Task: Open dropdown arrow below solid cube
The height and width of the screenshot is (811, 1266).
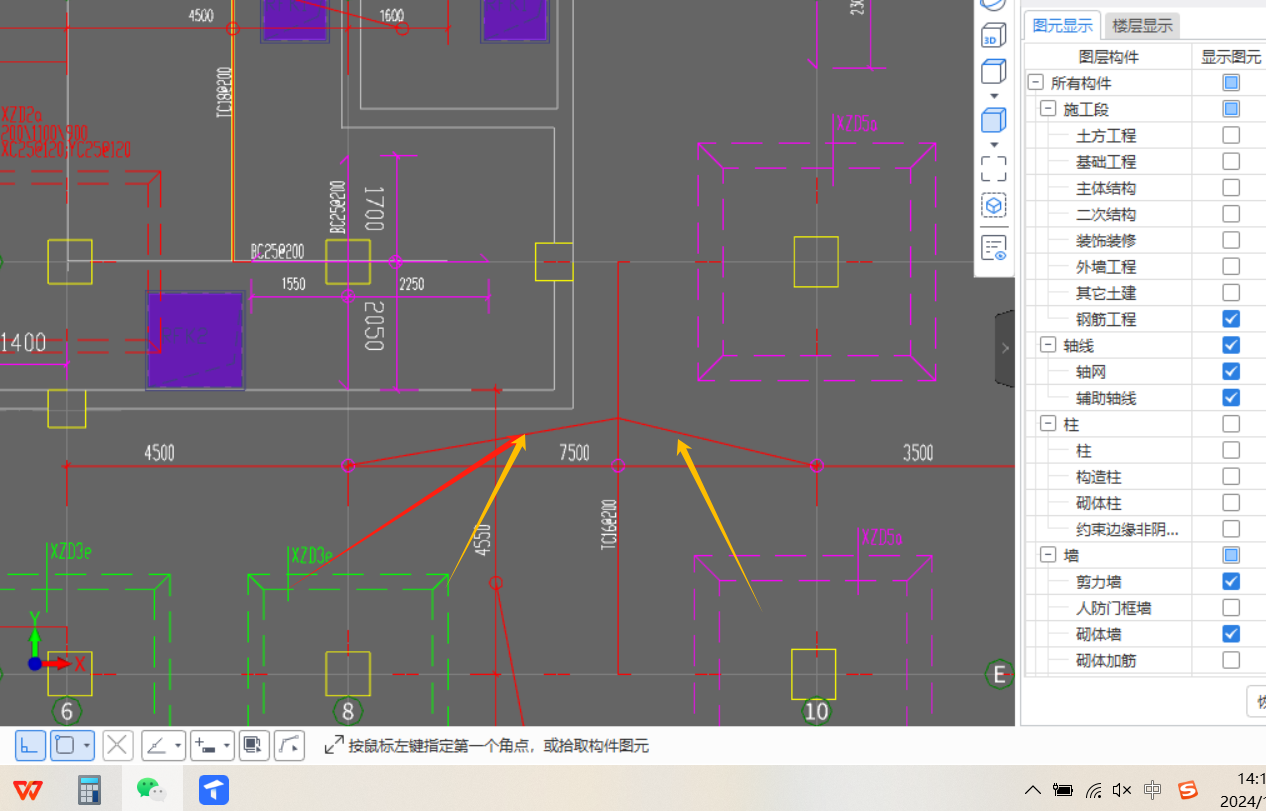Action: click(994, 145)
